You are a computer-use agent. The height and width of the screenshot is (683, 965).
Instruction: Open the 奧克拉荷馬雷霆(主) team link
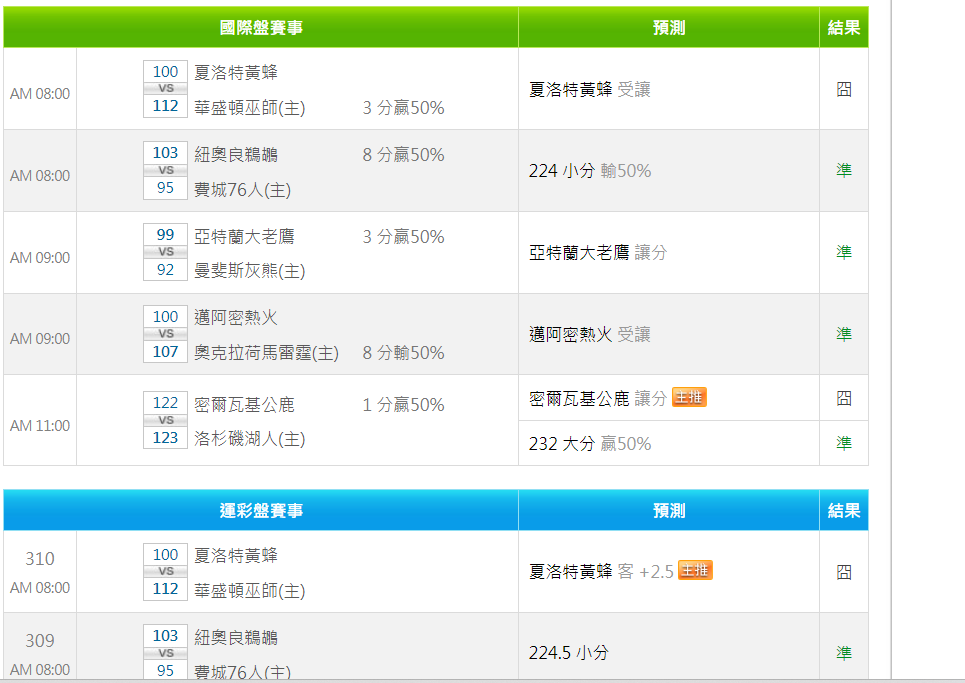click(x=266, y=353)
